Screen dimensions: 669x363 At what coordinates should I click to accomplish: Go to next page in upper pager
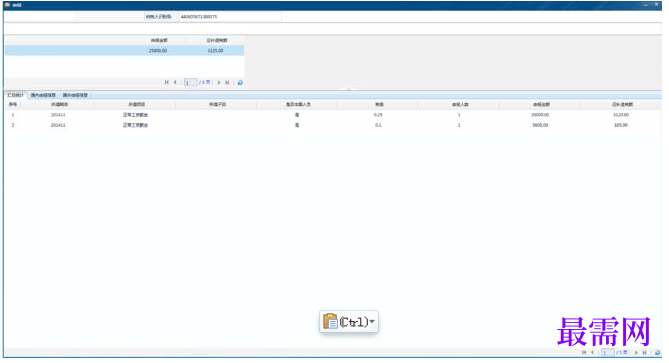point(219,82)
